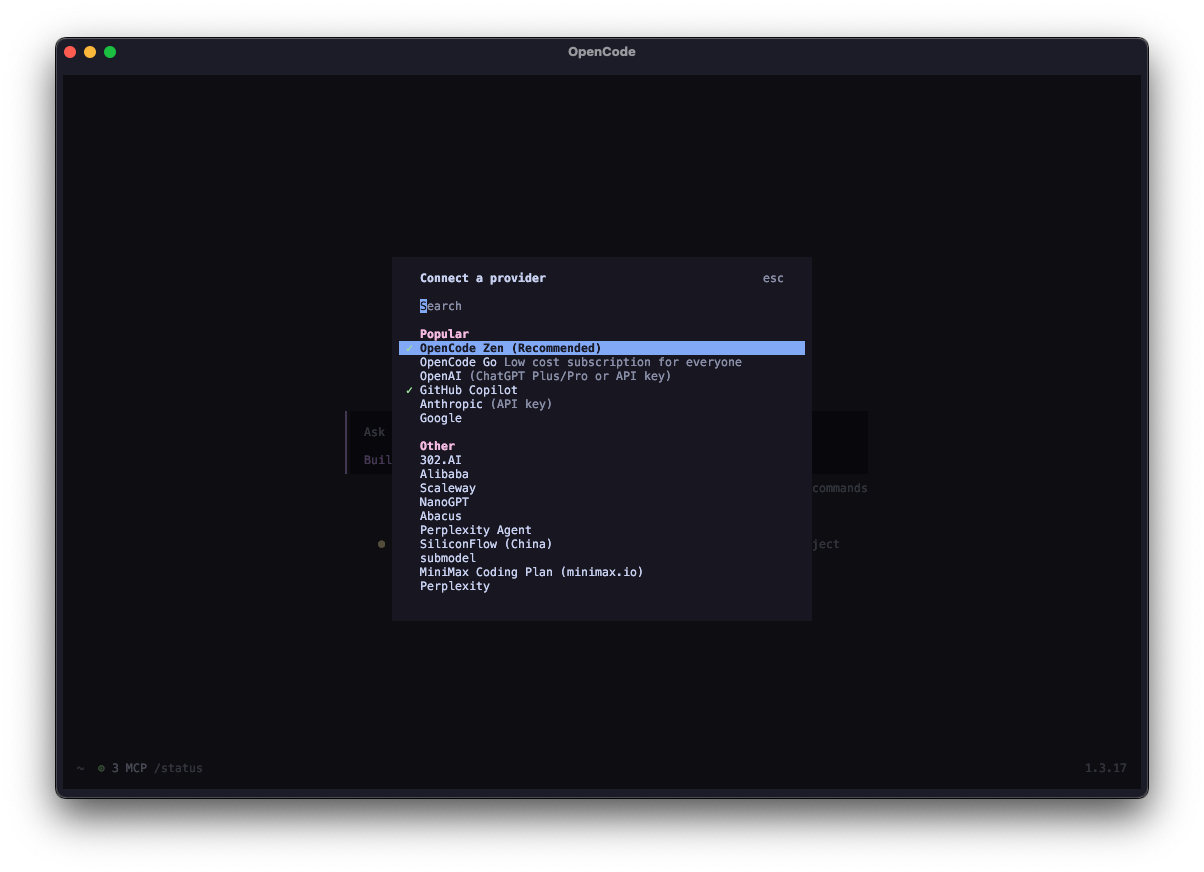Click the Popular section heading
Image resolution: width=1204 pixels, height=872 pixels.
(x=444, y=334)
